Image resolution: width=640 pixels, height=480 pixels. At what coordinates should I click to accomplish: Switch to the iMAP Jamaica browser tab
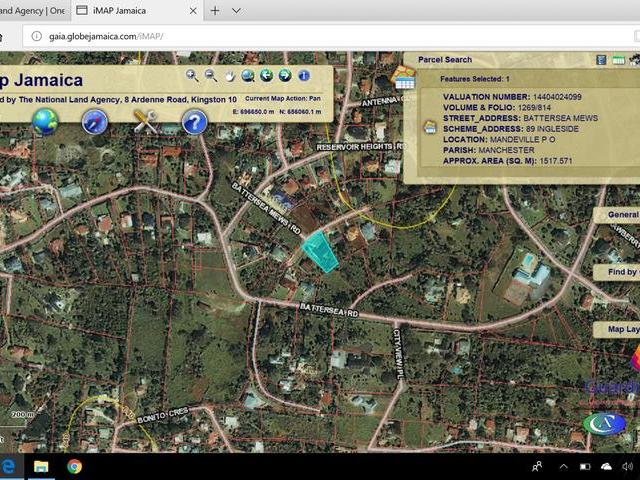130,10
